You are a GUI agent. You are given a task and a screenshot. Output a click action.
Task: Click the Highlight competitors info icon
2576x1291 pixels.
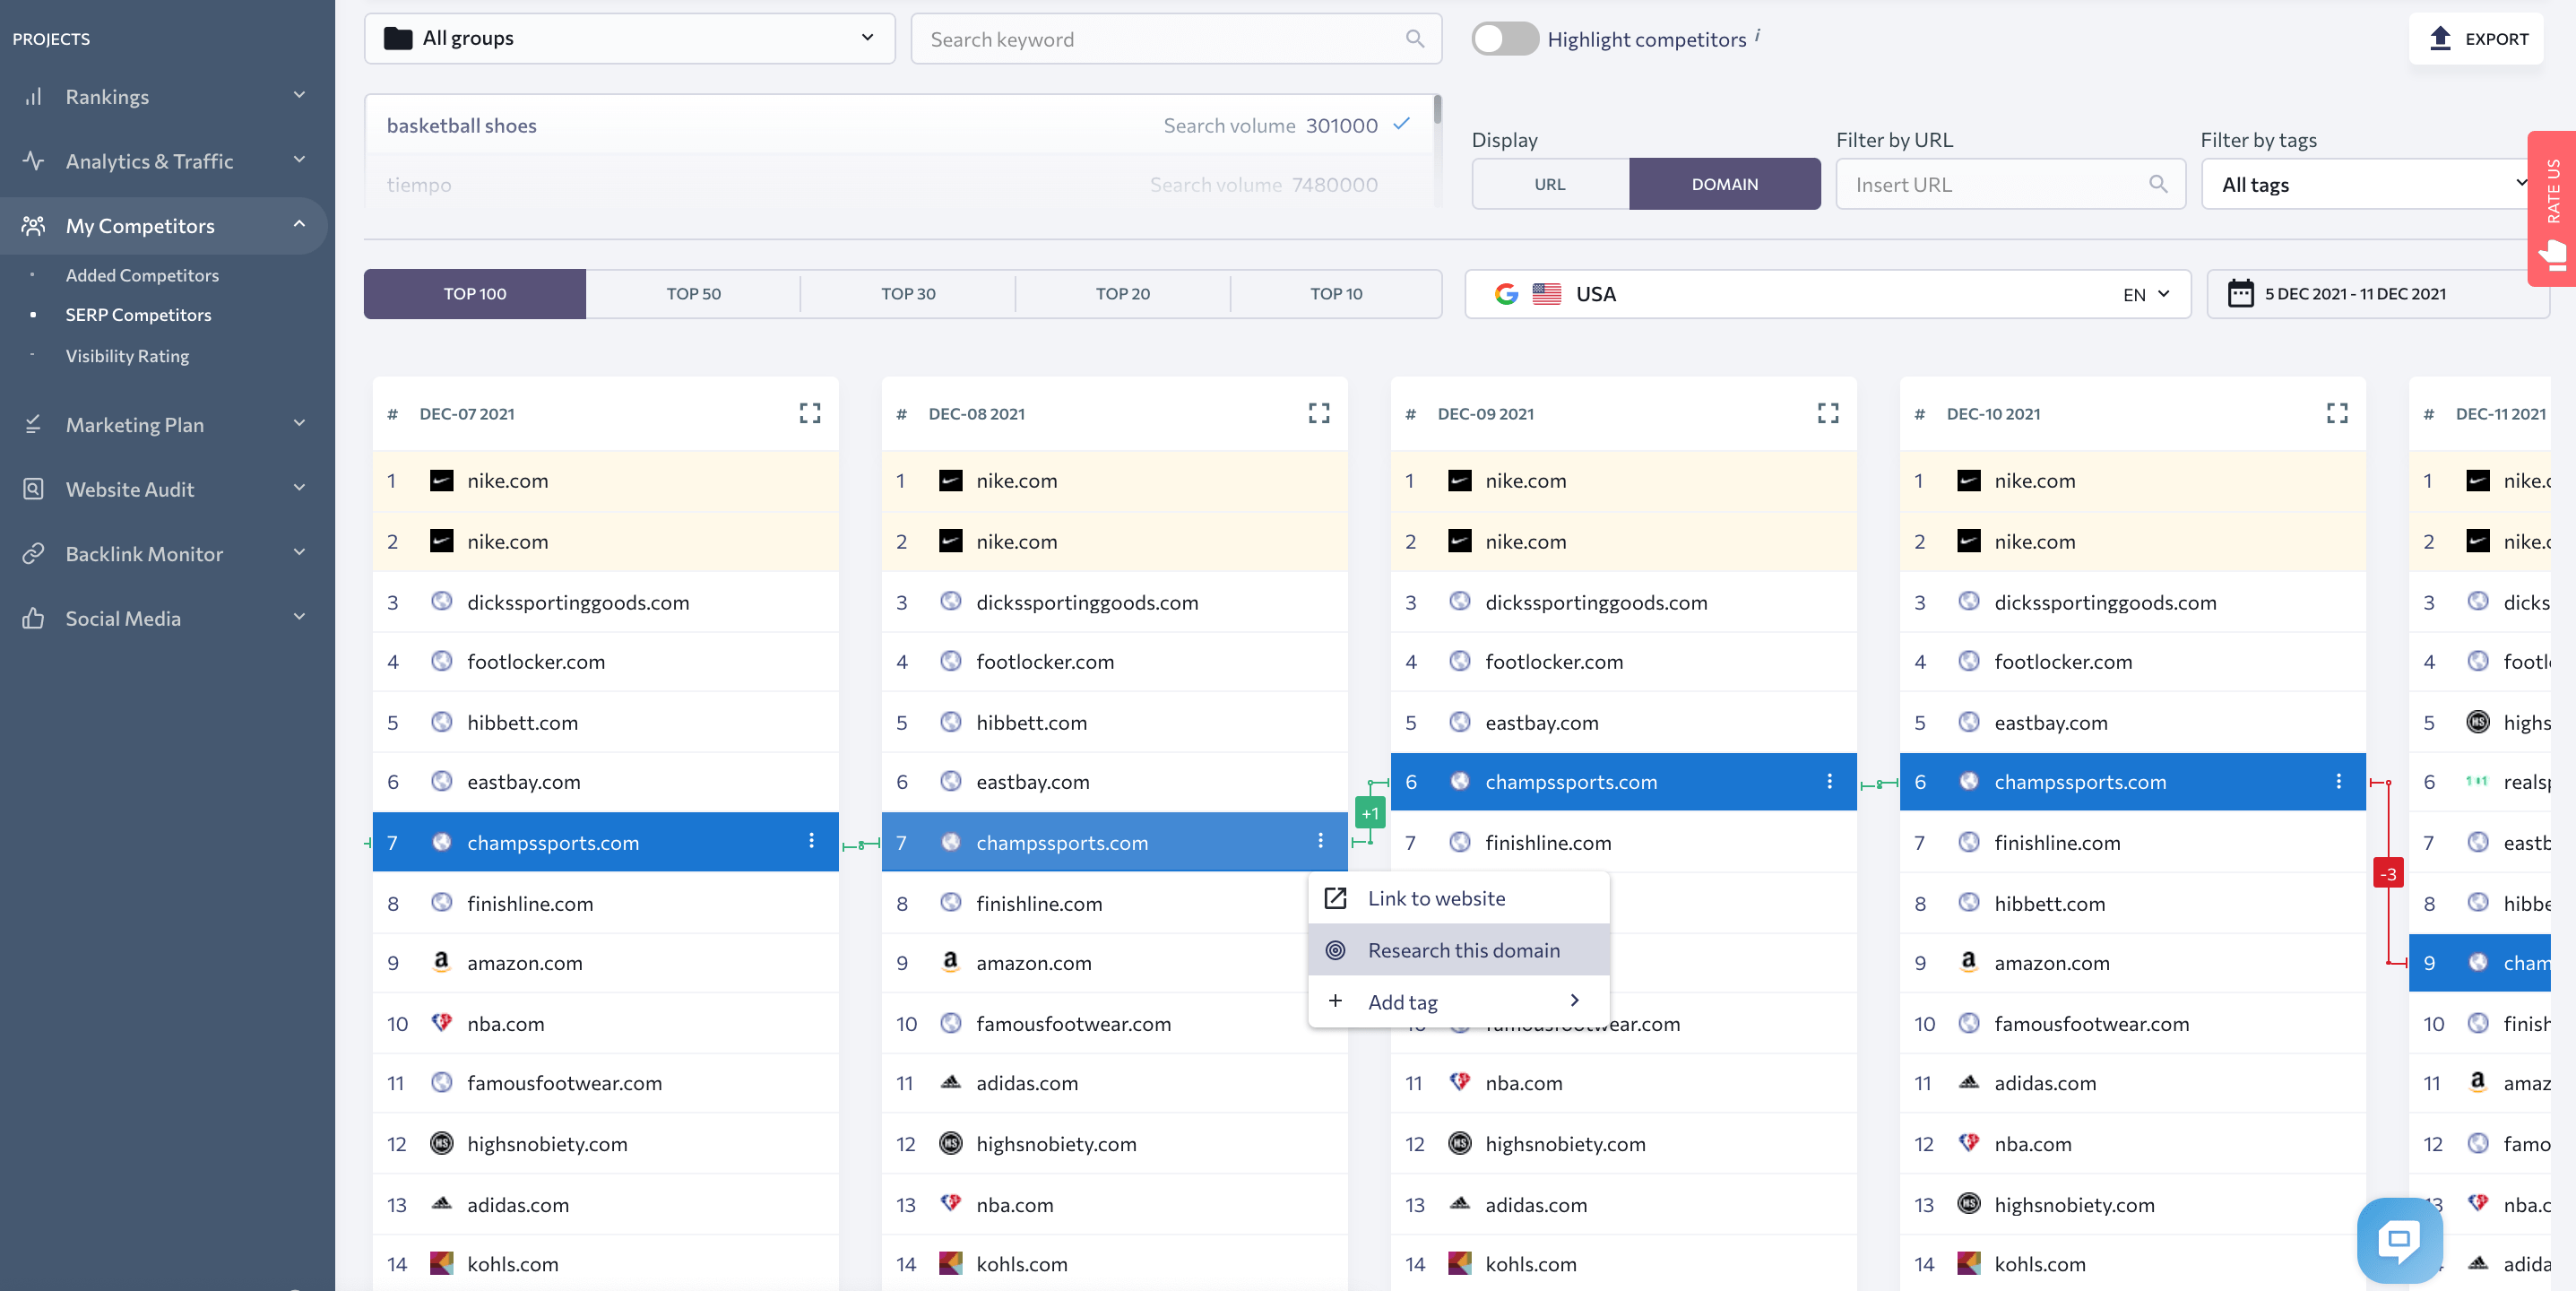(1757, 35)
